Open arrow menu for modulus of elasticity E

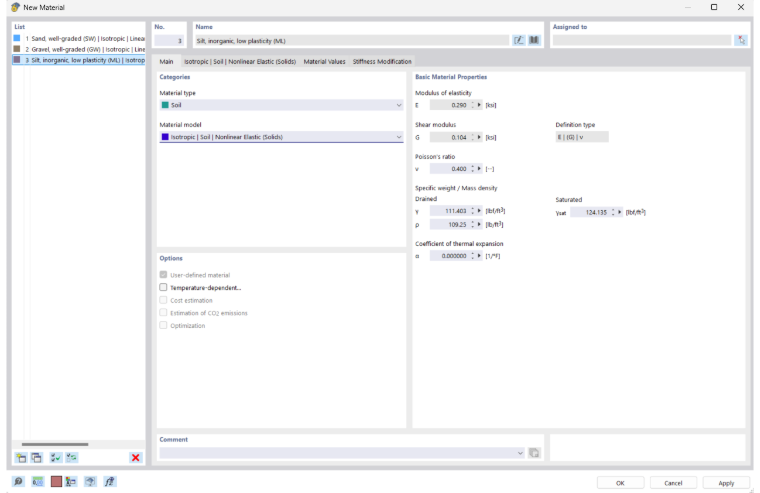click(x=479, y=105)
